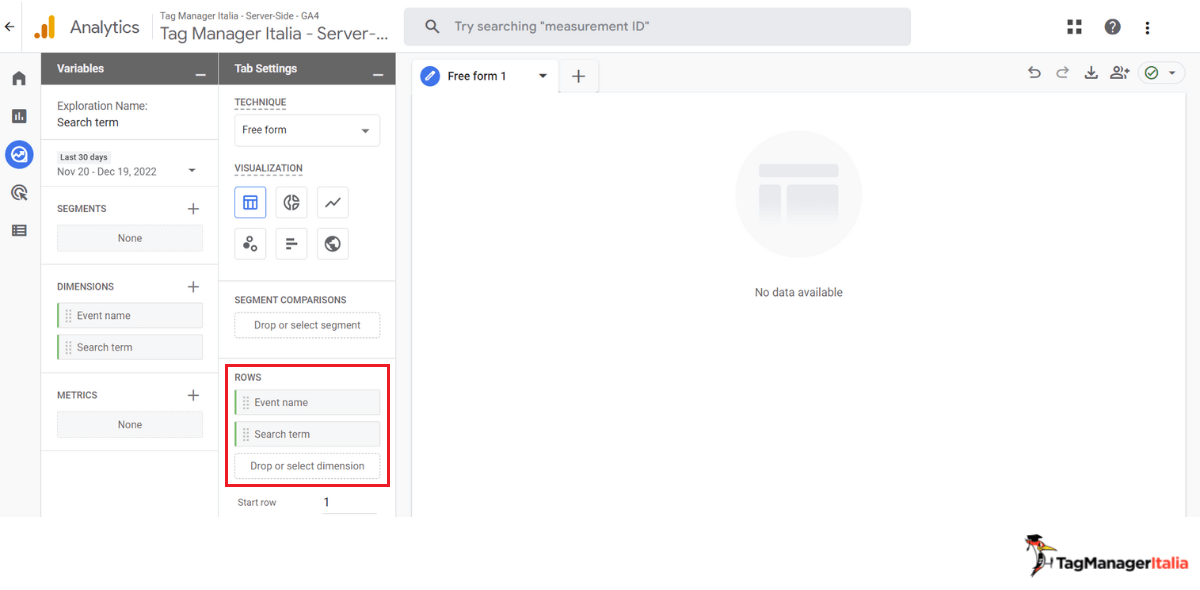
Task: Add a new segment with plus
Action: 193,209
